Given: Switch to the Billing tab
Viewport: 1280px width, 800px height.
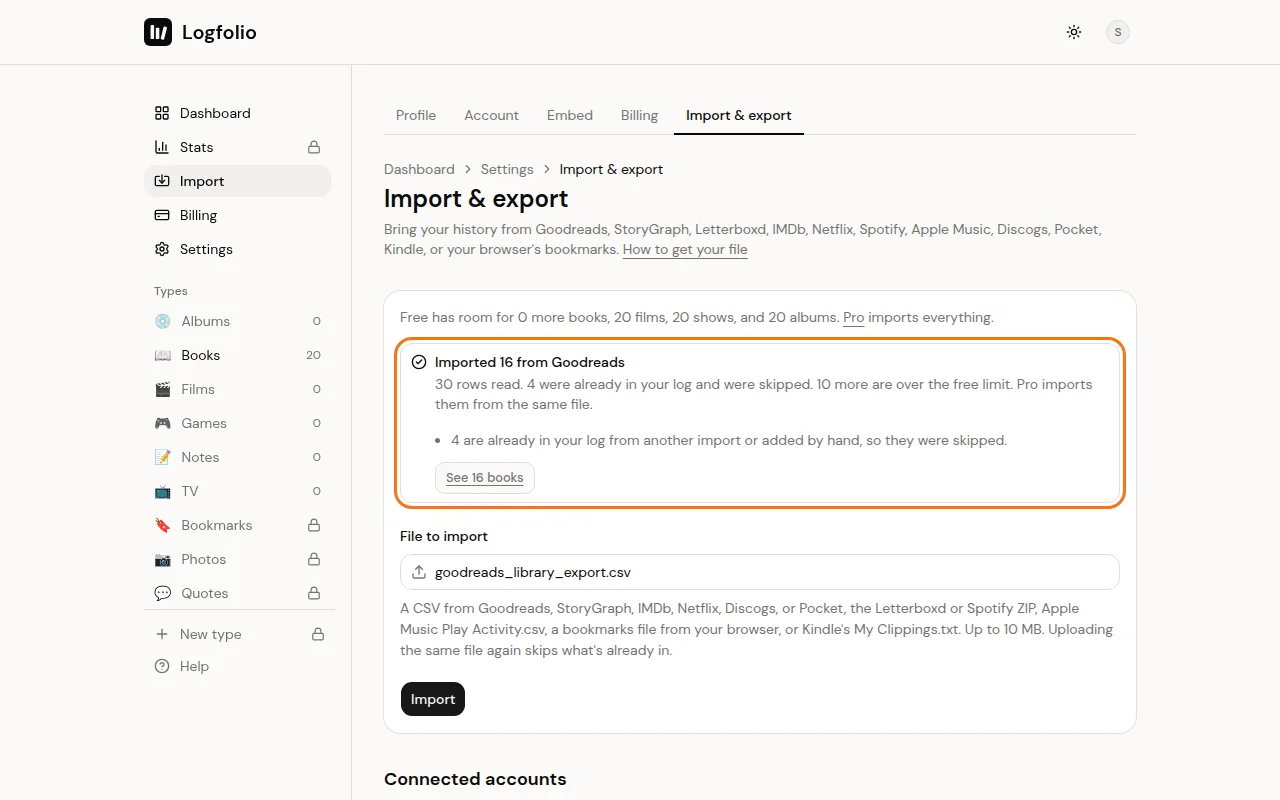Looking at the screenshot, I should tap(639, 115).
